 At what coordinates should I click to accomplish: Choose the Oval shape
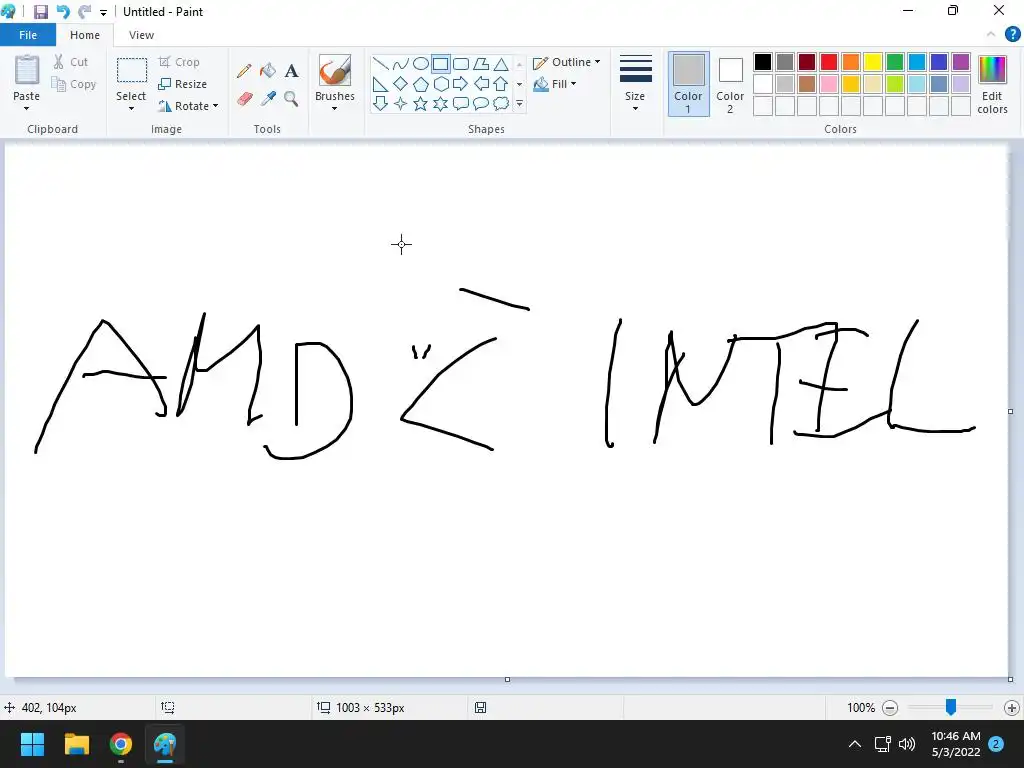pyautogui.click(x=421, y=64)
